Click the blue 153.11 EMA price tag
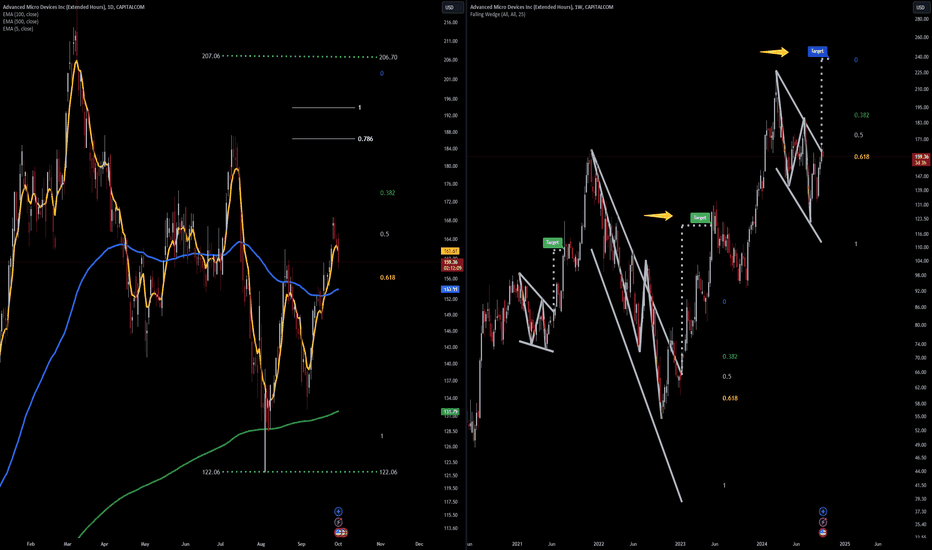 [x=451, y=290]
